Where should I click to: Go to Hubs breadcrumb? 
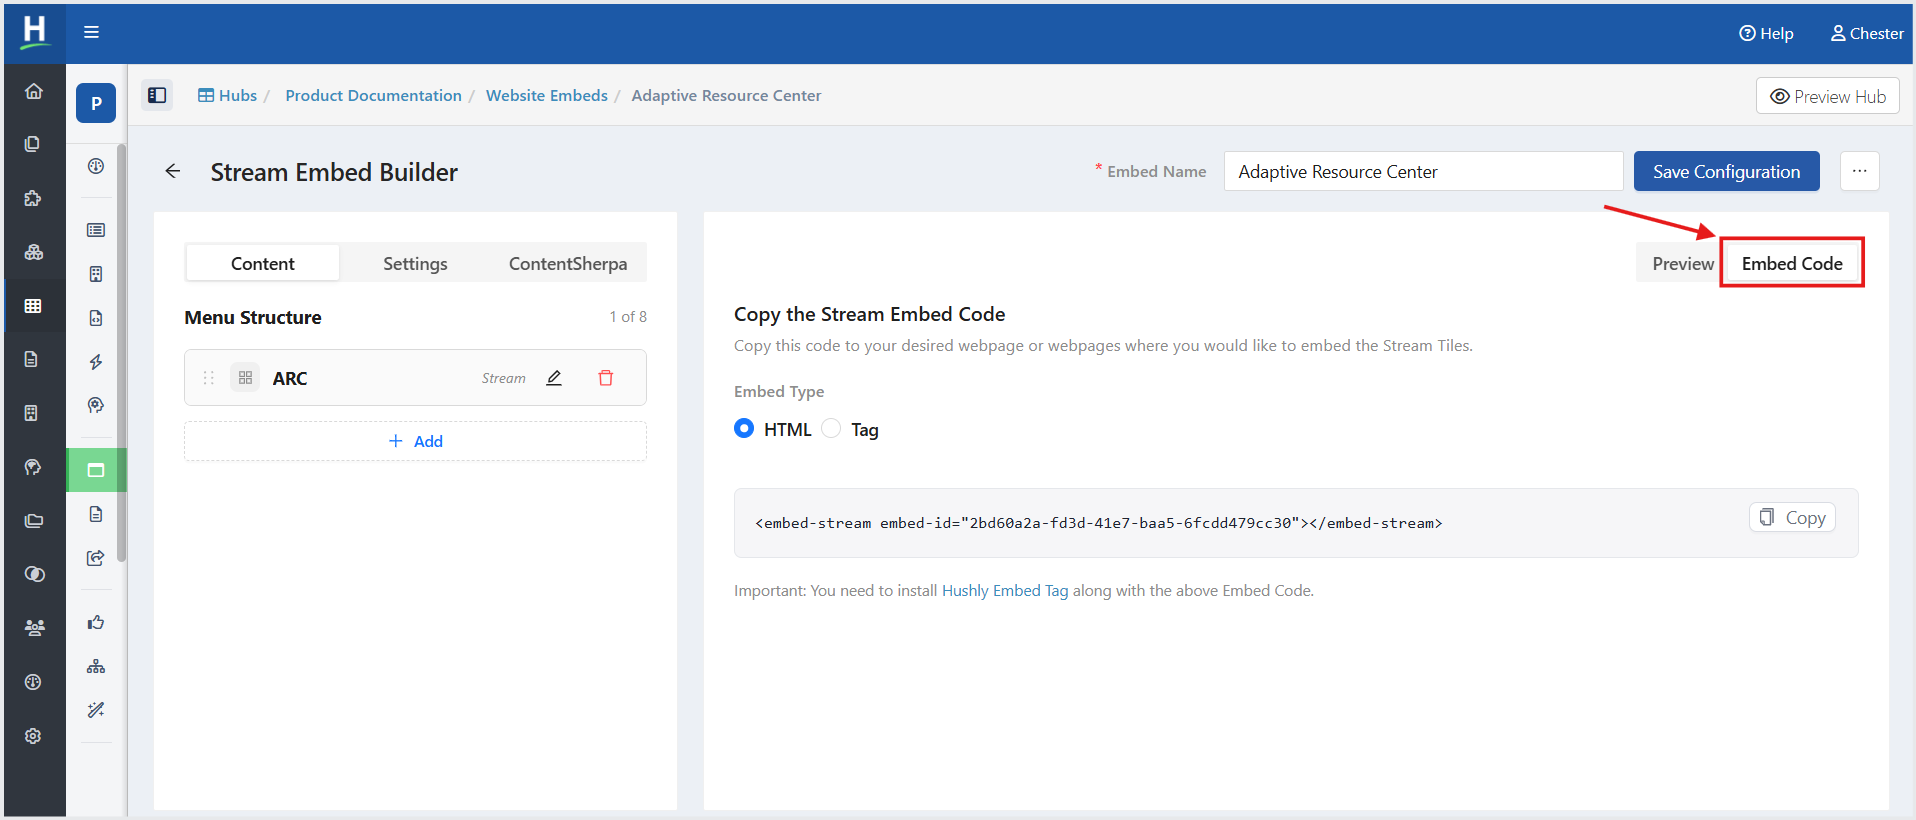click(228, 95)
